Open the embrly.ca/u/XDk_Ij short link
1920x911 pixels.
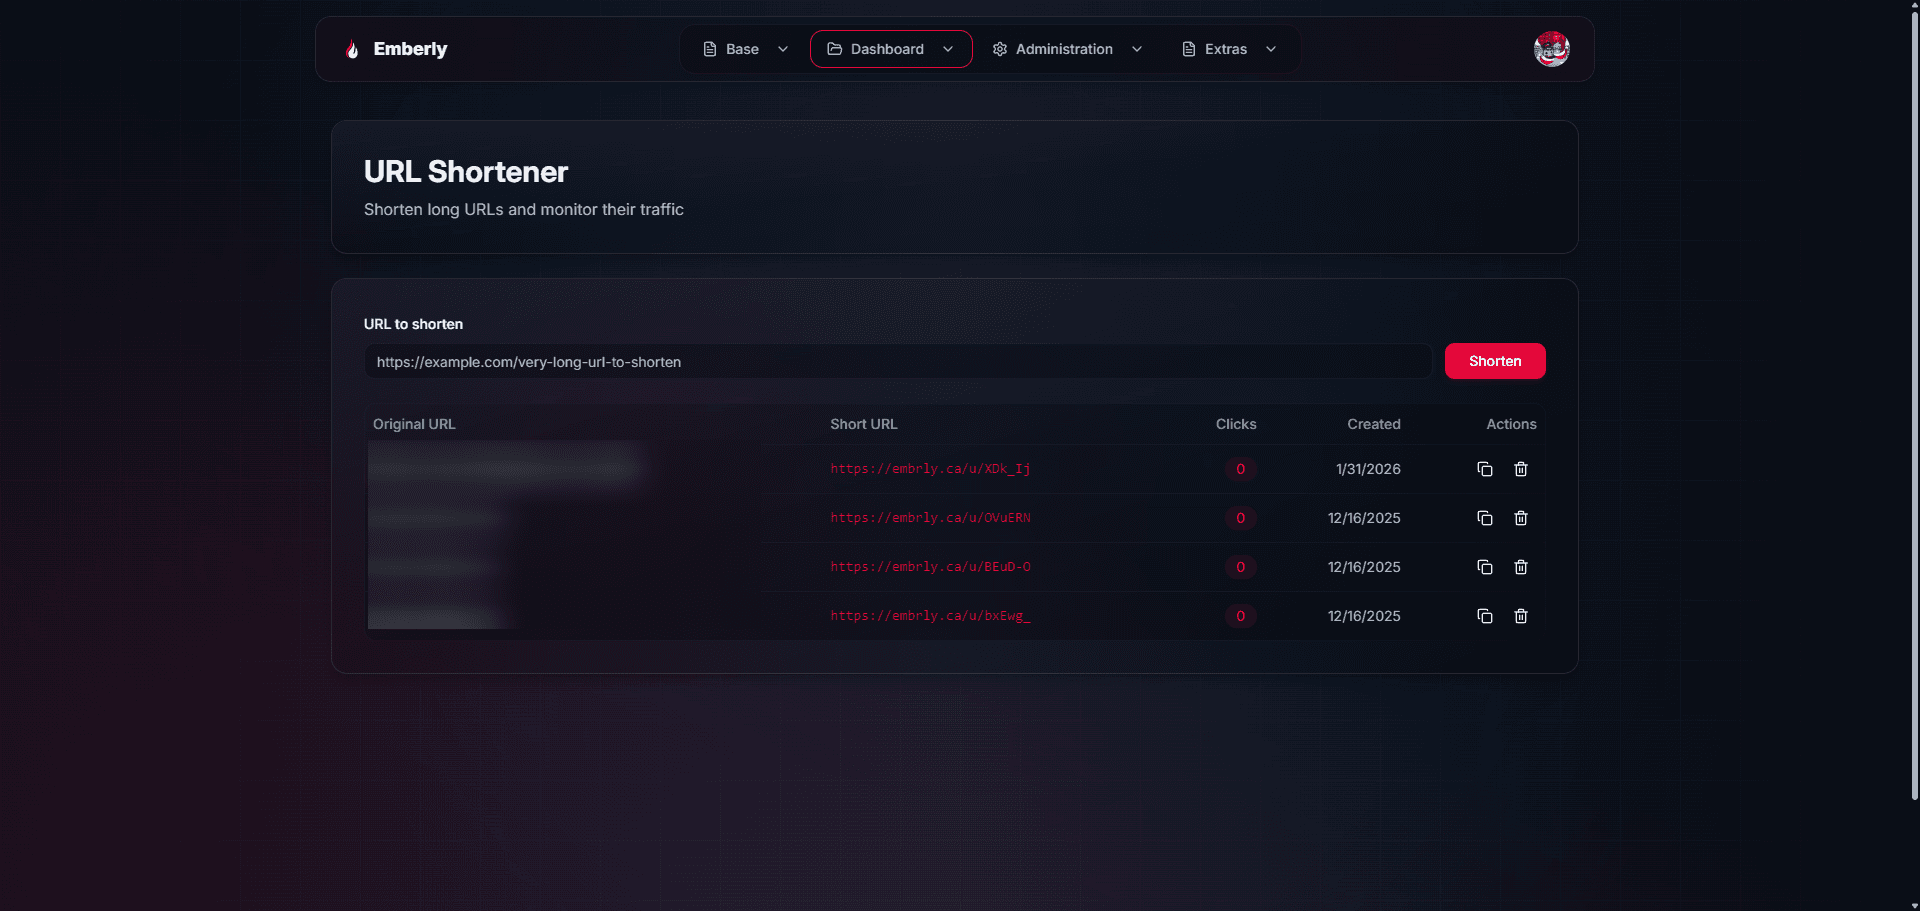pos(930,469)
